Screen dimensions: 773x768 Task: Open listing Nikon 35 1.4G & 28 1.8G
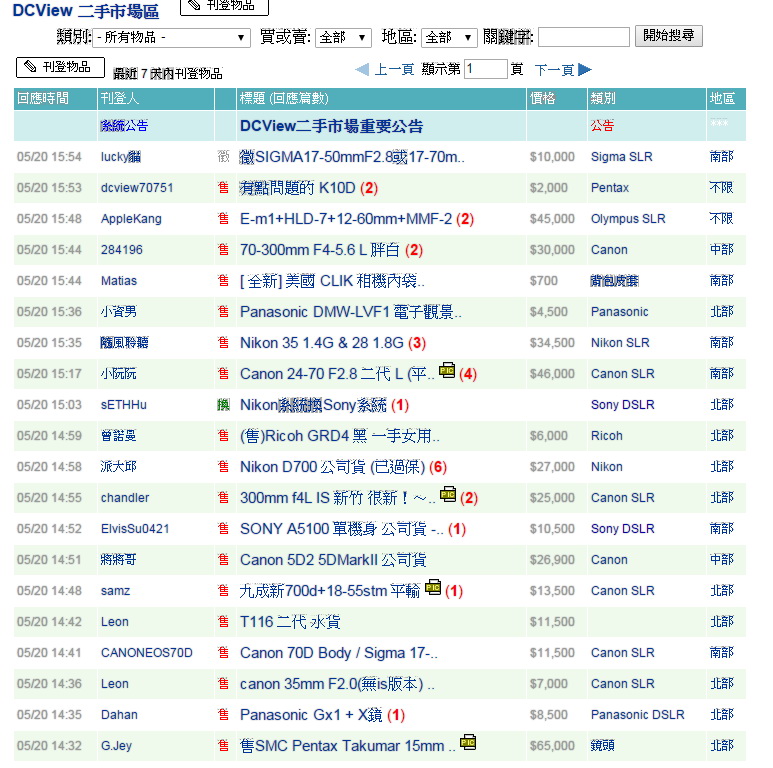(x=321, y=343)
